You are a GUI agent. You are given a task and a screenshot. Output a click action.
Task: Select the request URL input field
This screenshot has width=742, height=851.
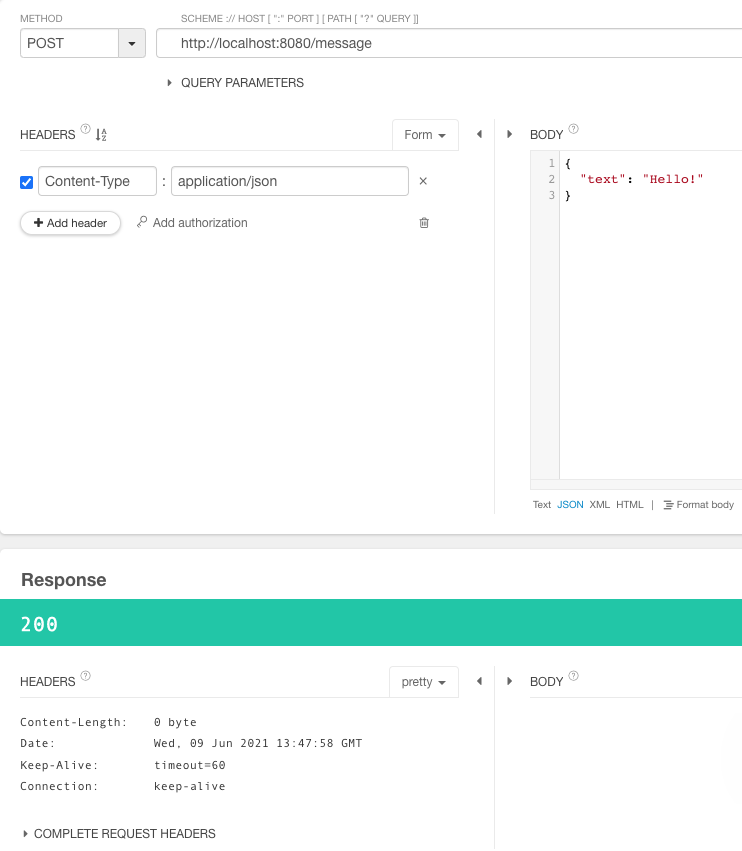pos(400,43)
